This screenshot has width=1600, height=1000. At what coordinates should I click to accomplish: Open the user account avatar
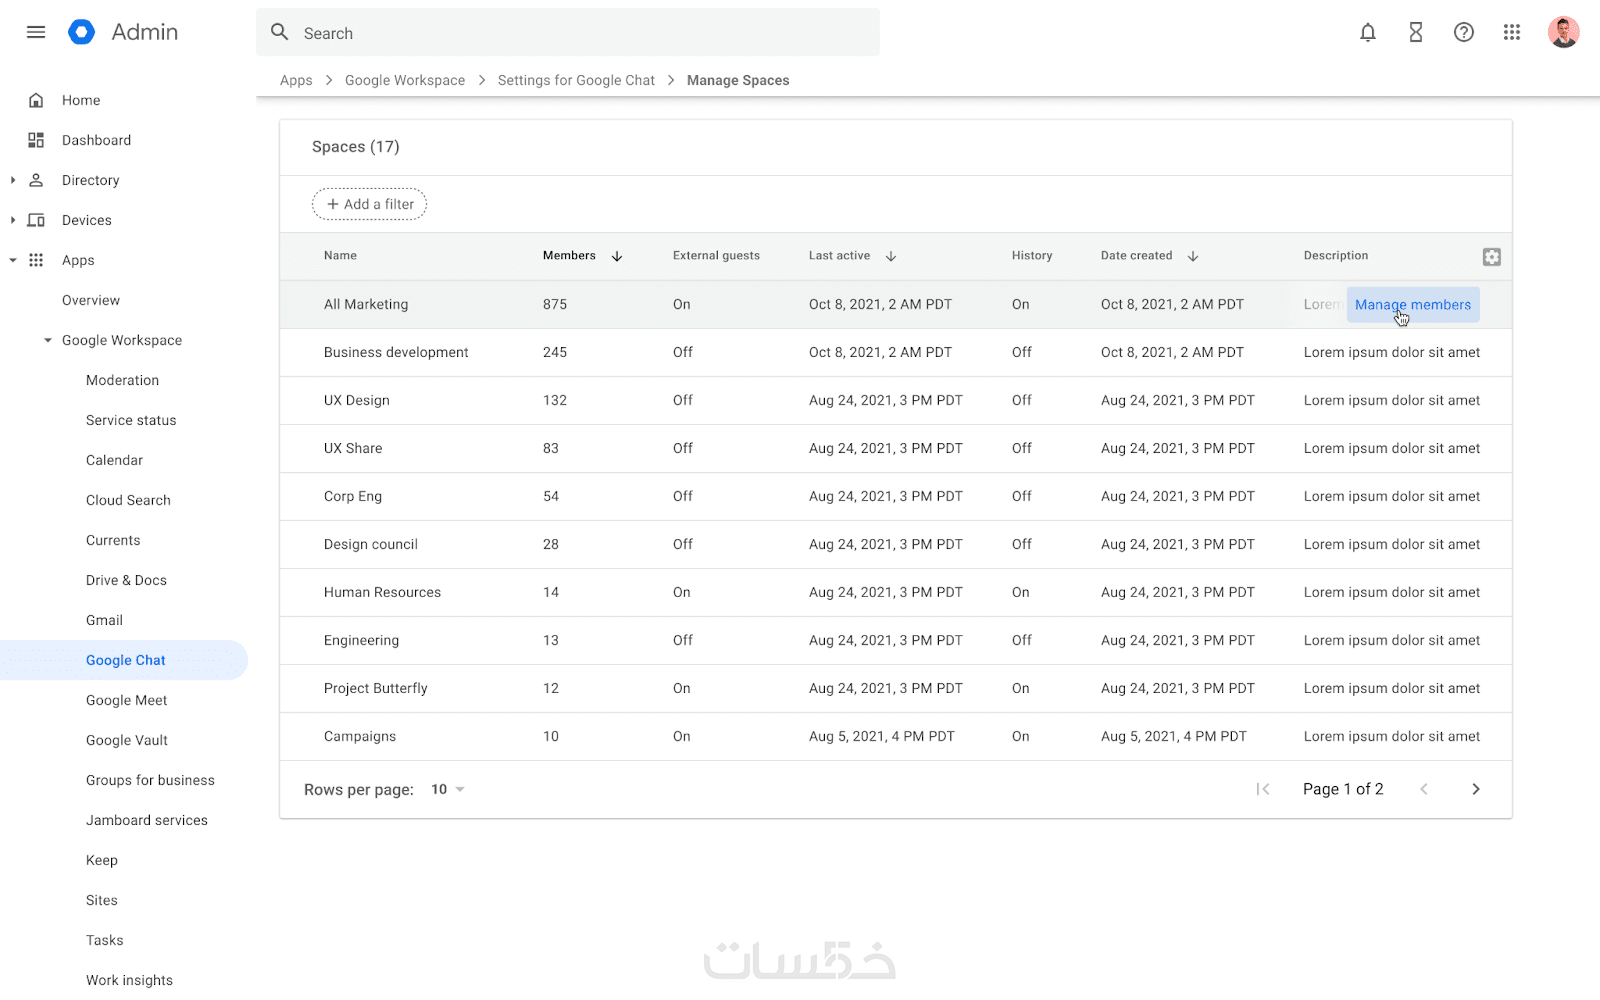tap(1563, 33)
